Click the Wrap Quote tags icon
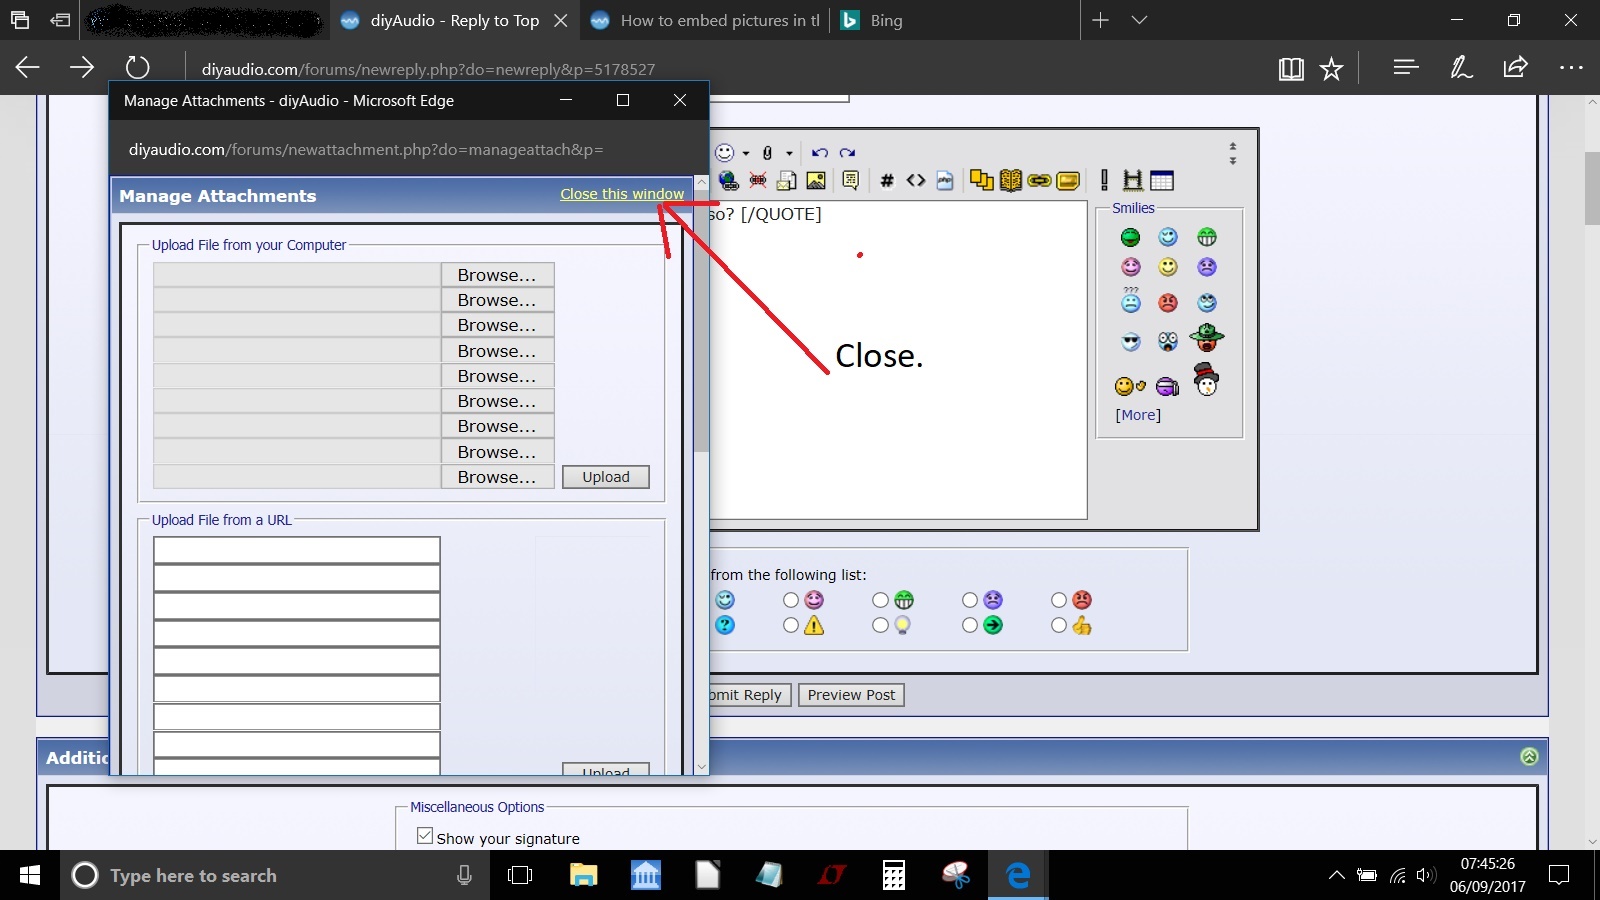Screen dimensions: 1600x900 [x=851, y=181]
